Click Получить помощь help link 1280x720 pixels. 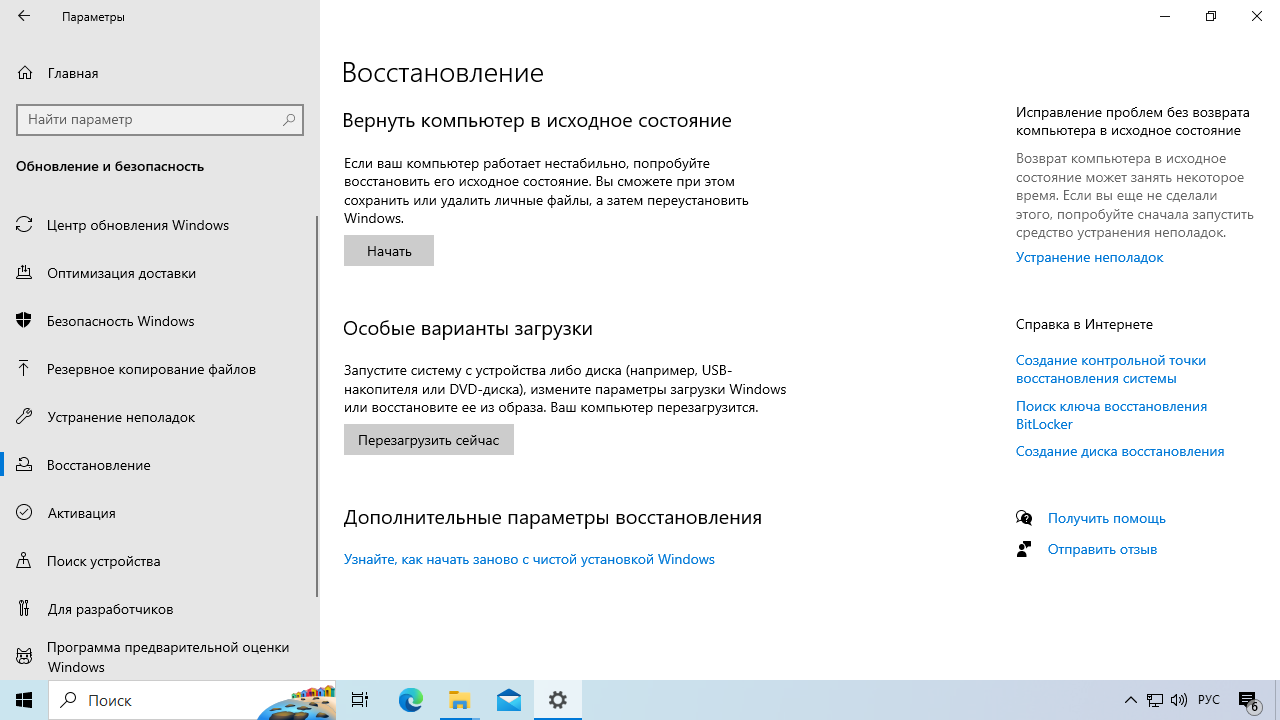click(1106, 518)
